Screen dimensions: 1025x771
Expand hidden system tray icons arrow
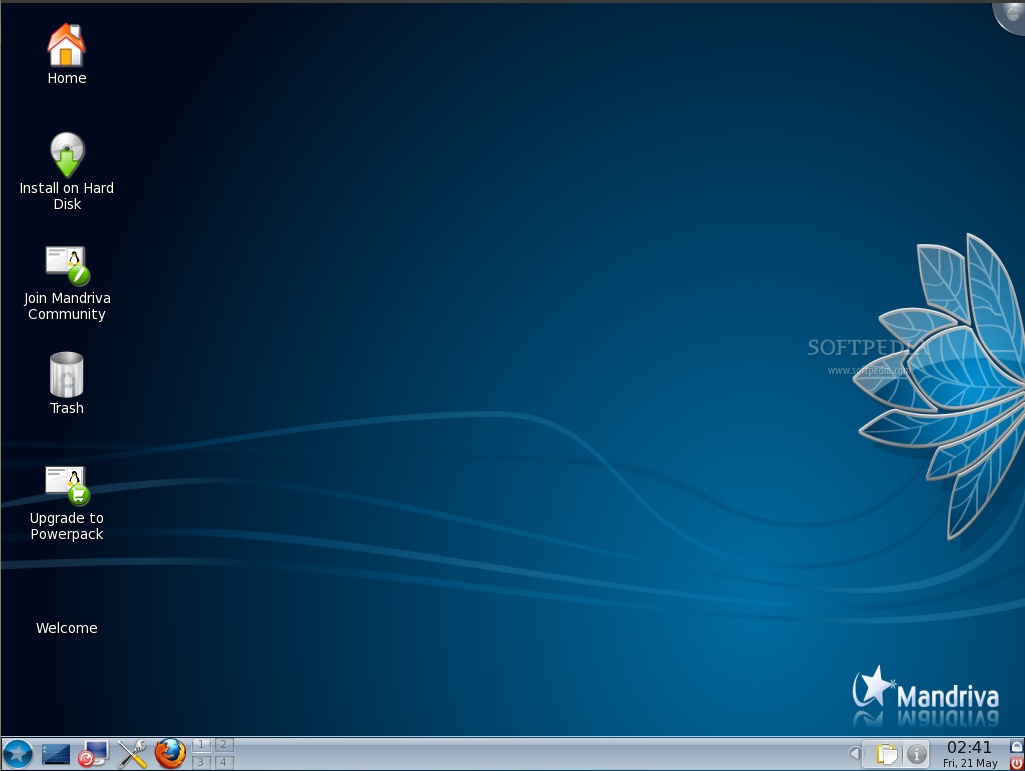coord(854,754)
